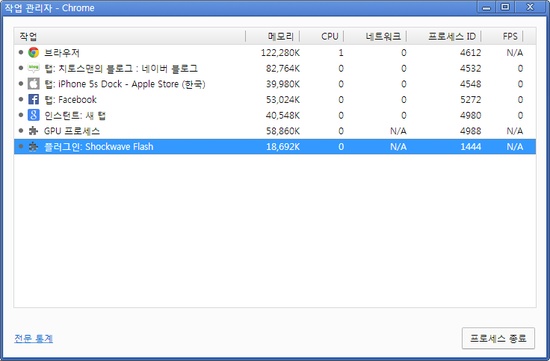Screen dimensions: 550x361
Task: Click memory value 53,024K
Action: pyautogui.click(x=283, y=100)
